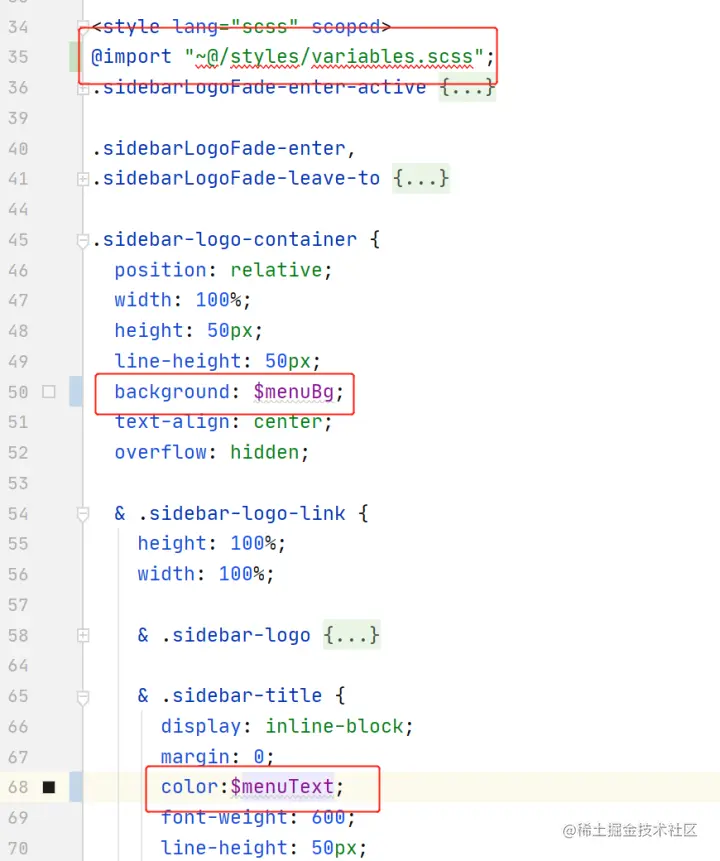The height and width of the screenshot is (861, 720).
Task: Open the {...} placeholder after .sidebar-logo
Action: (x=351, y=635)
